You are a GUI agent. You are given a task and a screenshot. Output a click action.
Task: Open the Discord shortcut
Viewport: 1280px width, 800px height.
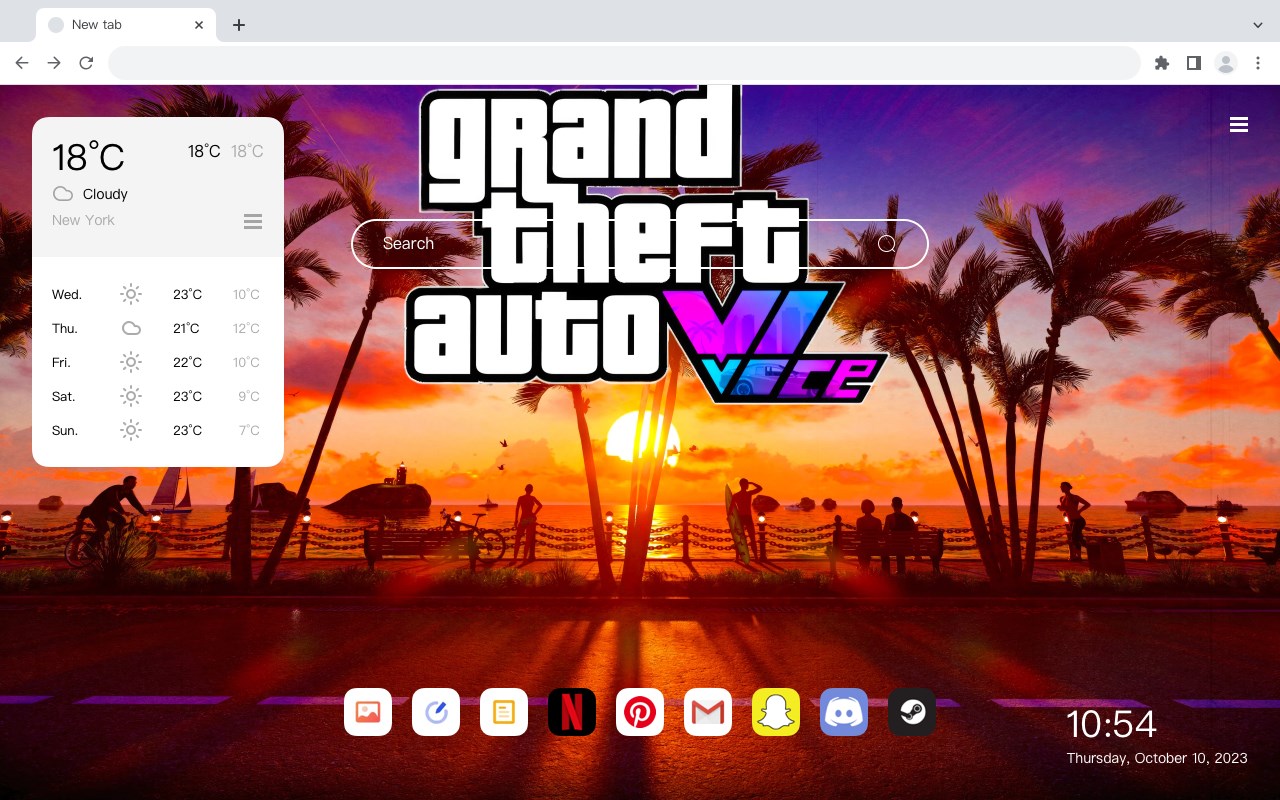[x=844, y=712]
